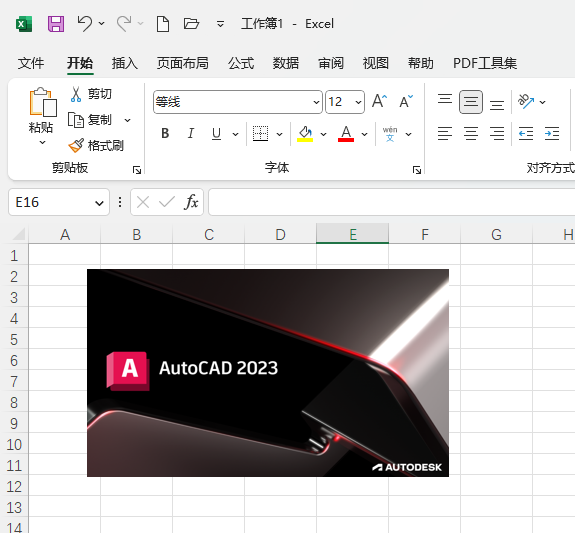Open the font name dropdown arrow
This screenshot has width=575, height=533.
pos(316,102)
